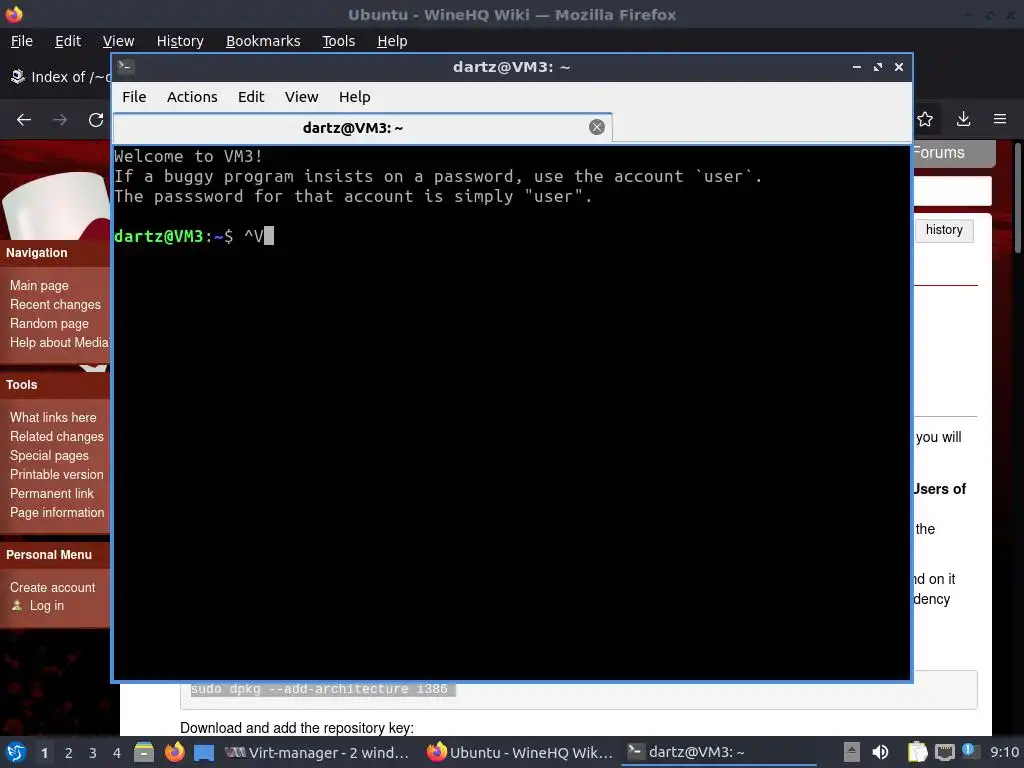
Task: Close the dartz@VM3 terminal tab
Action: [x=596, y=127]
